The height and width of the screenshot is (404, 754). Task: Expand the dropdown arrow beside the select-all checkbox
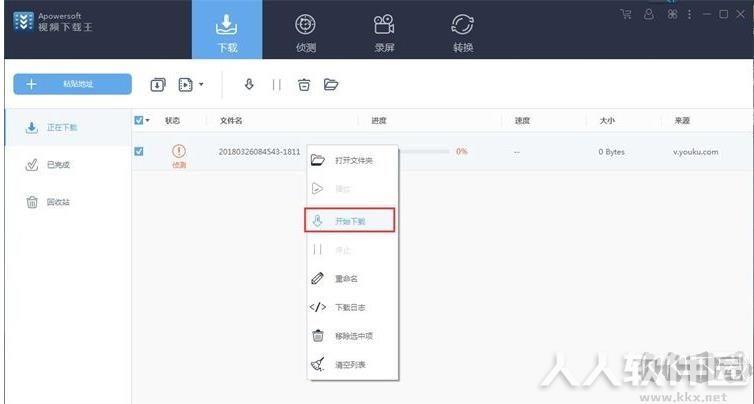(148, 121)
